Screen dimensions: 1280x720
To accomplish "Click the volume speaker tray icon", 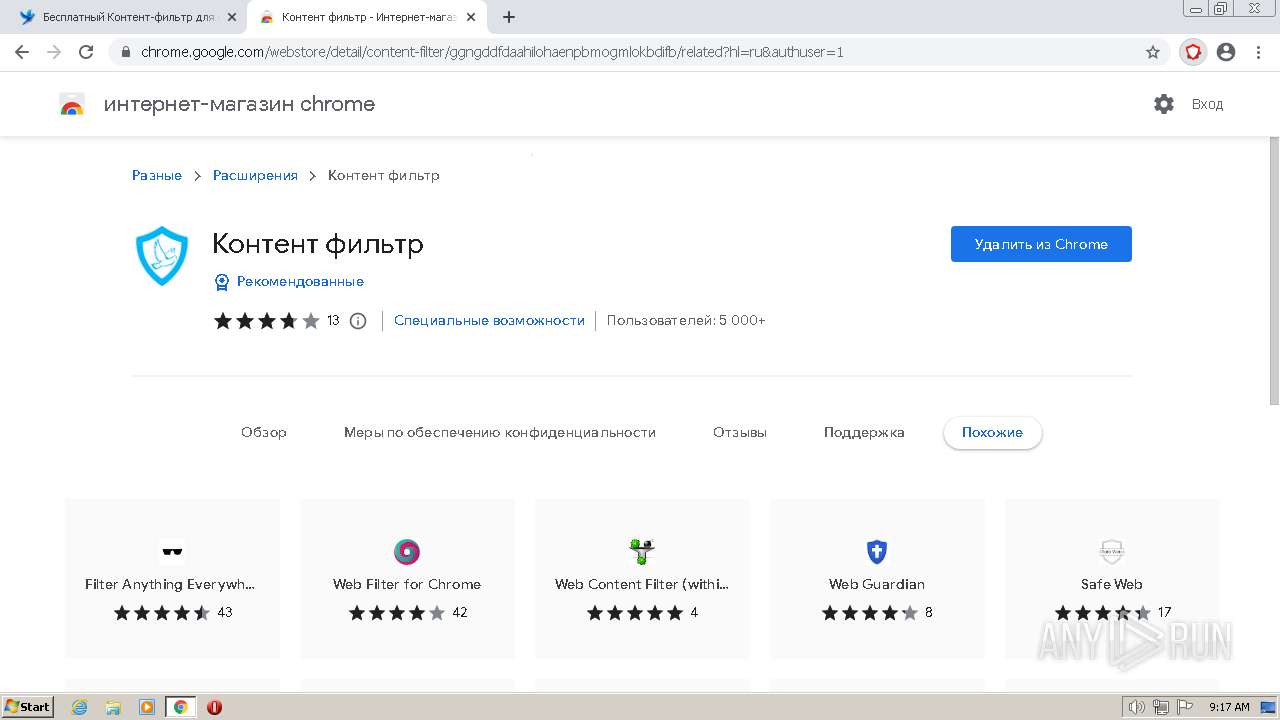I will (1137, 707).
